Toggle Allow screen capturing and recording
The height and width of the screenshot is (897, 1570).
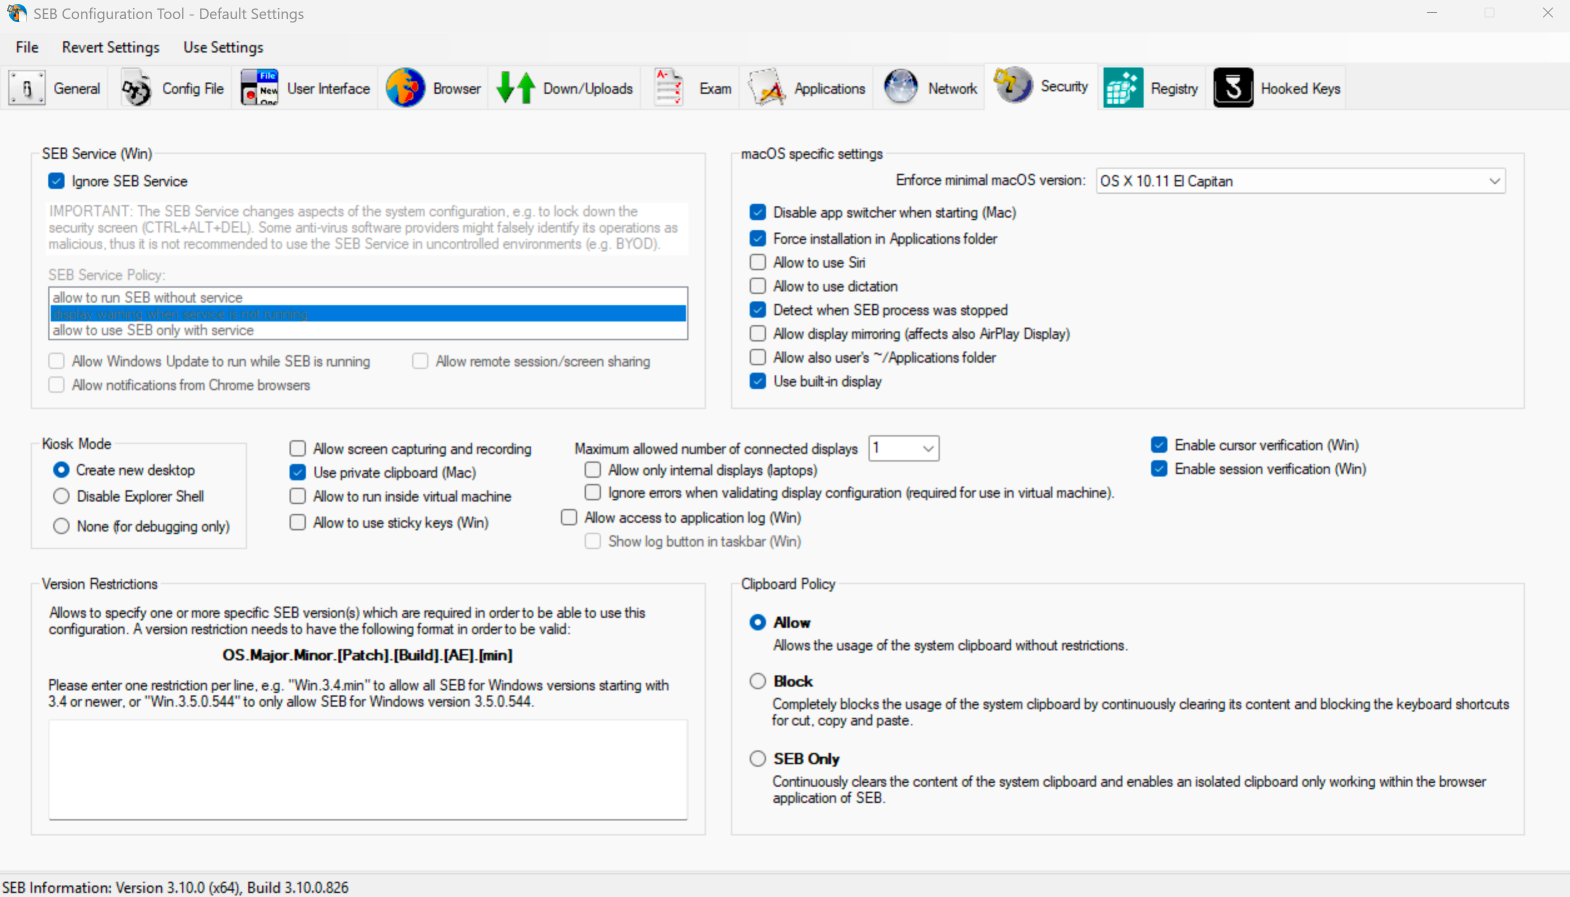[298, 449]
